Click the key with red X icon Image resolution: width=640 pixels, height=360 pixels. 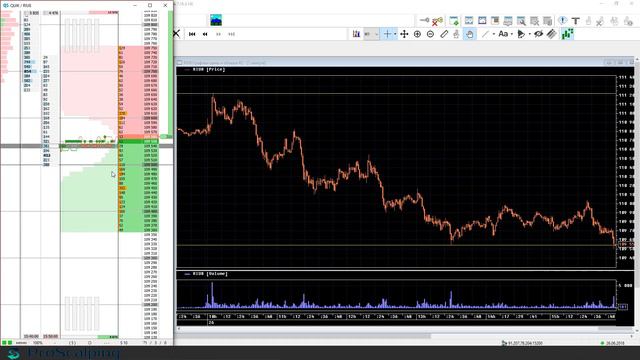(438, 21)
